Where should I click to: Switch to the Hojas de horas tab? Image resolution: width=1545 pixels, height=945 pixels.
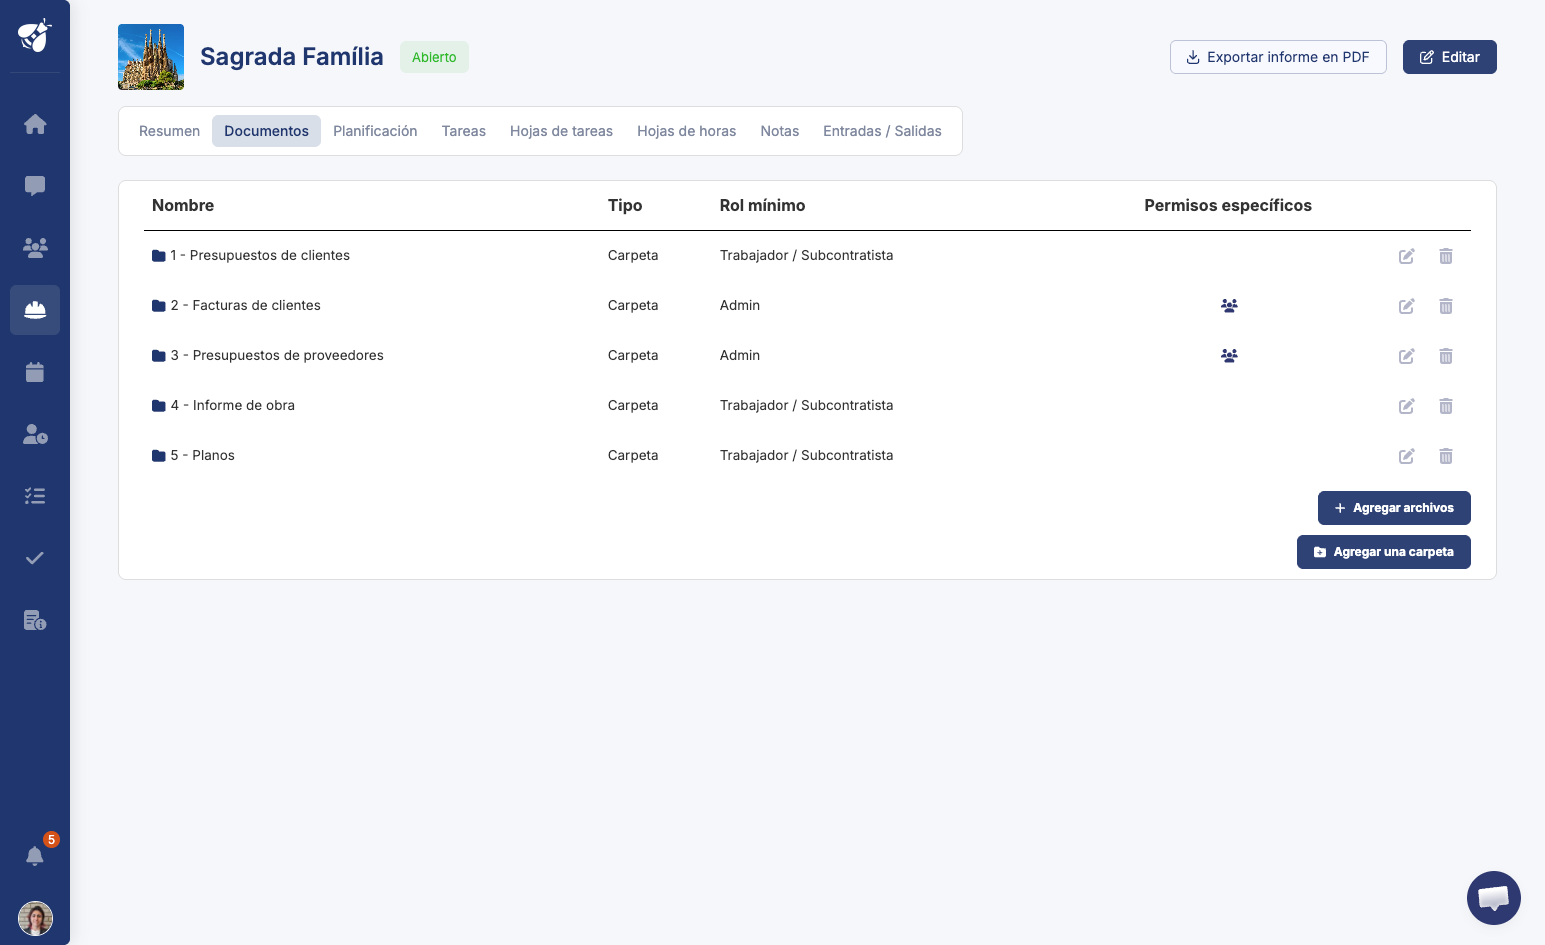pyautogui.click(x=686, y=131)
